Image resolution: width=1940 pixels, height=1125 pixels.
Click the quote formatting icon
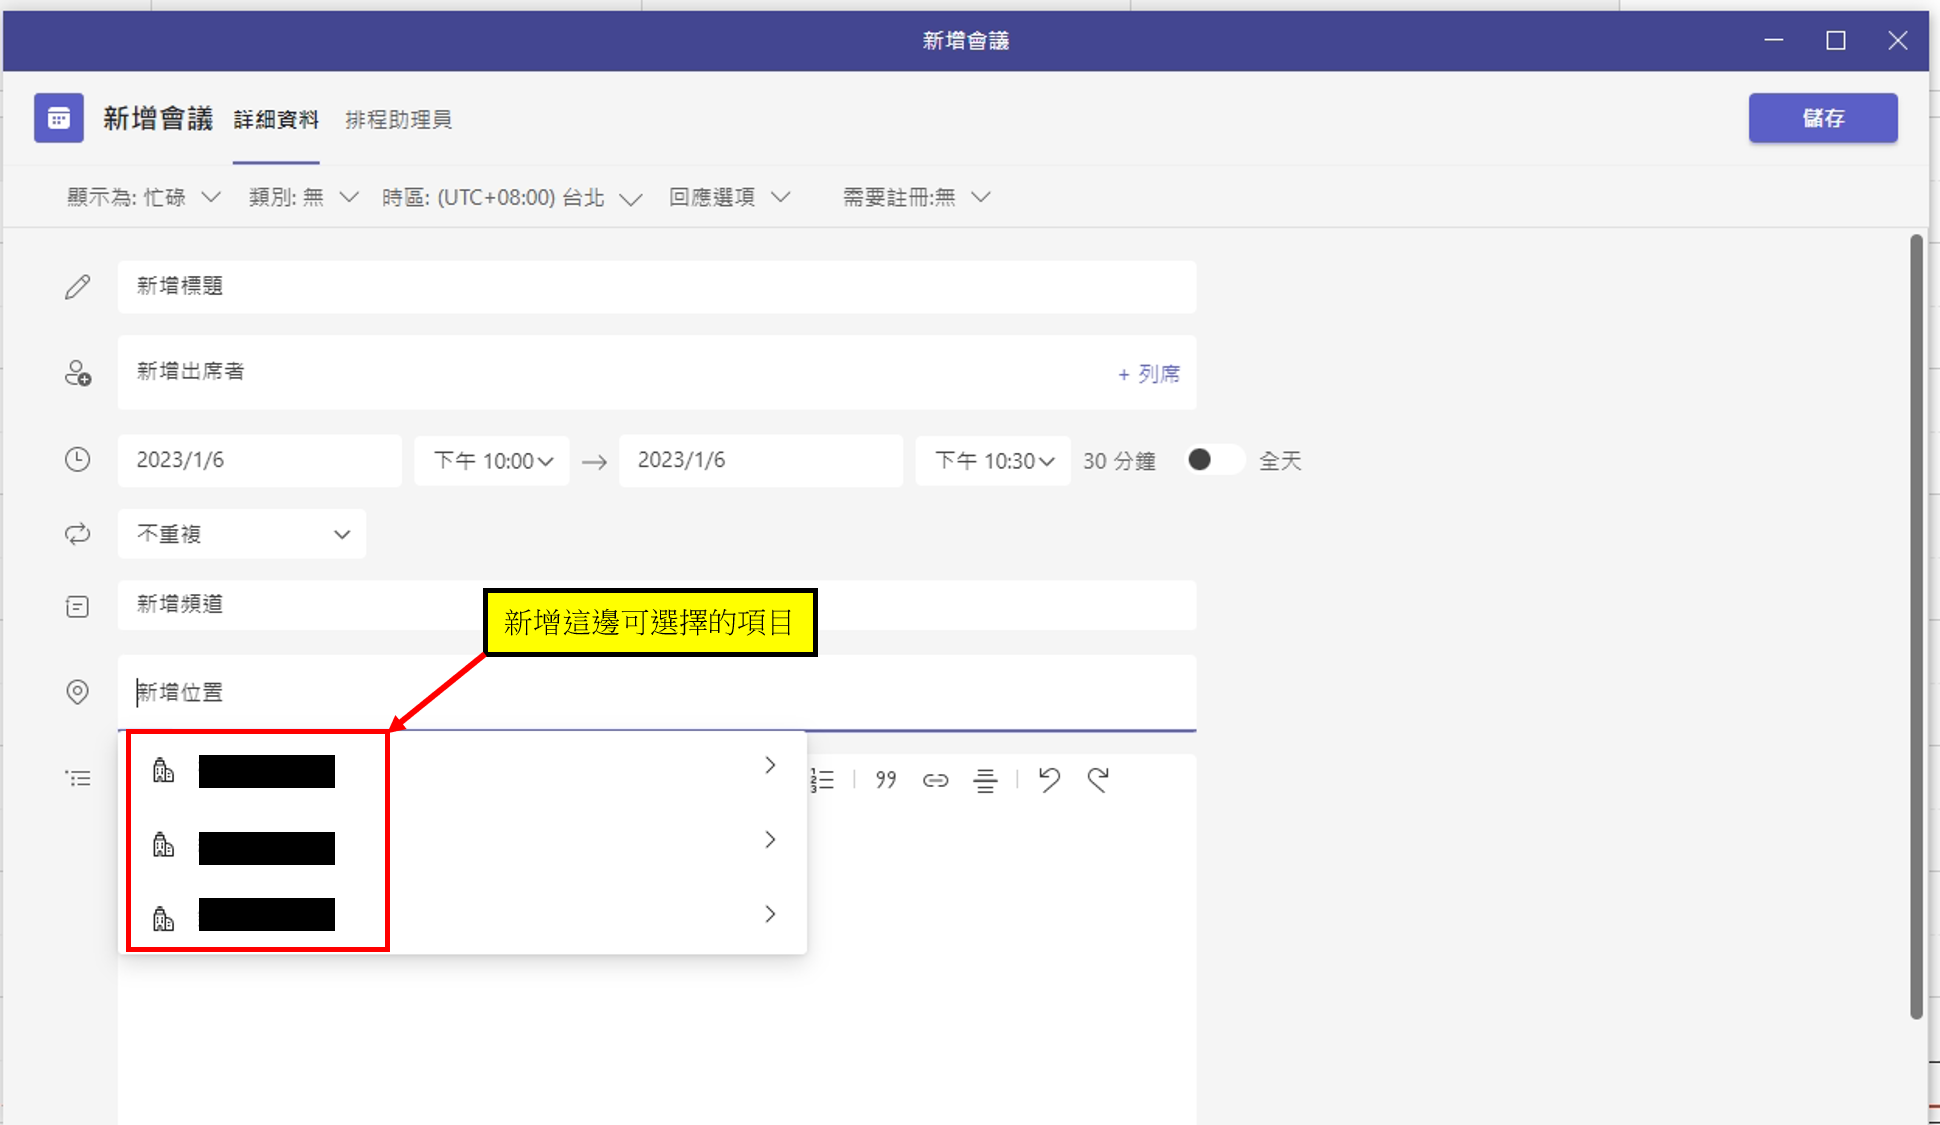886,780
